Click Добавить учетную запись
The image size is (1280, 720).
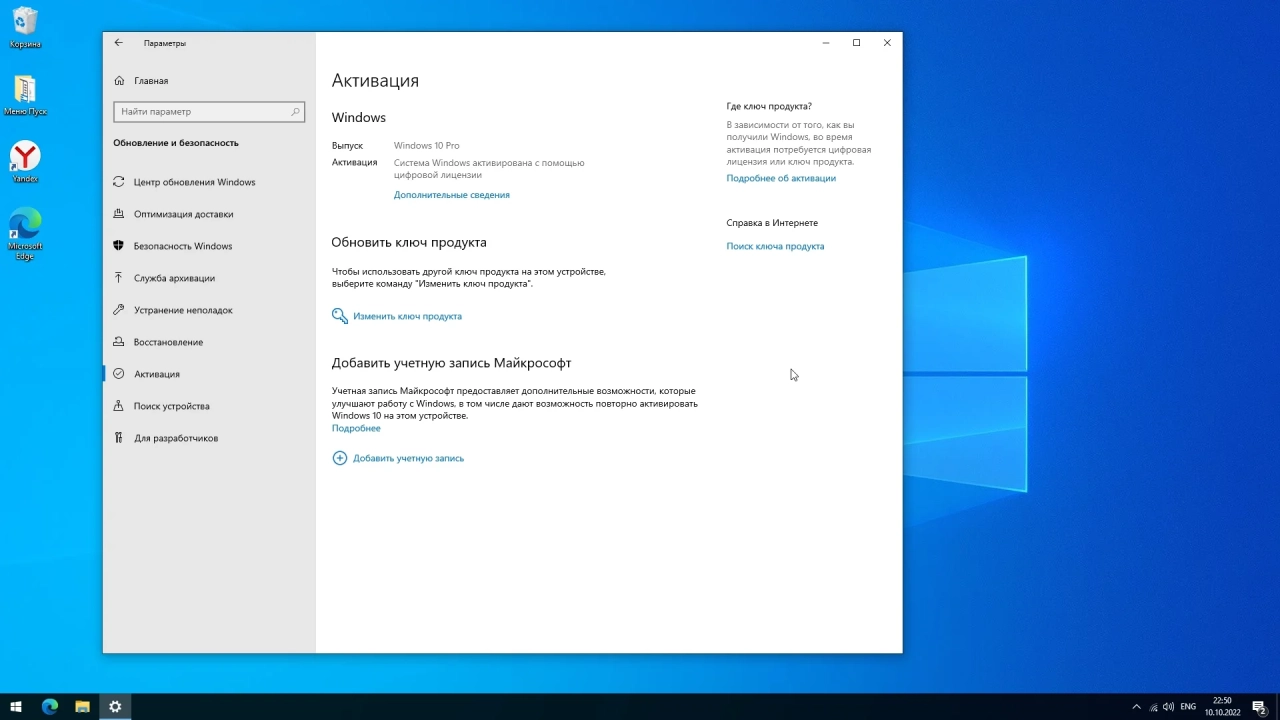click(408, 458)
